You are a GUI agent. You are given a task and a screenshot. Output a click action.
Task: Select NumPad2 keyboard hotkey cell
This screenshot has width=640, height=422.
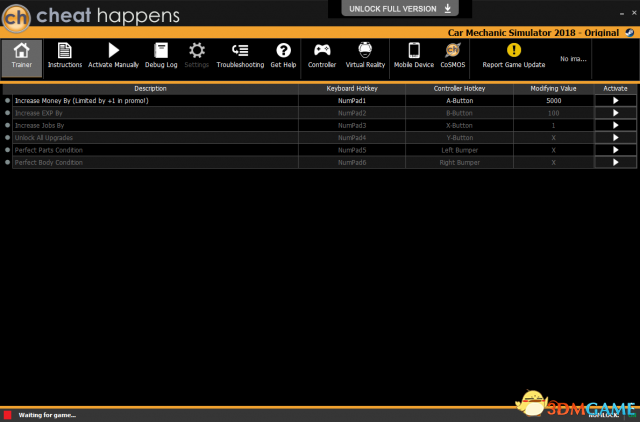(352, 113)
